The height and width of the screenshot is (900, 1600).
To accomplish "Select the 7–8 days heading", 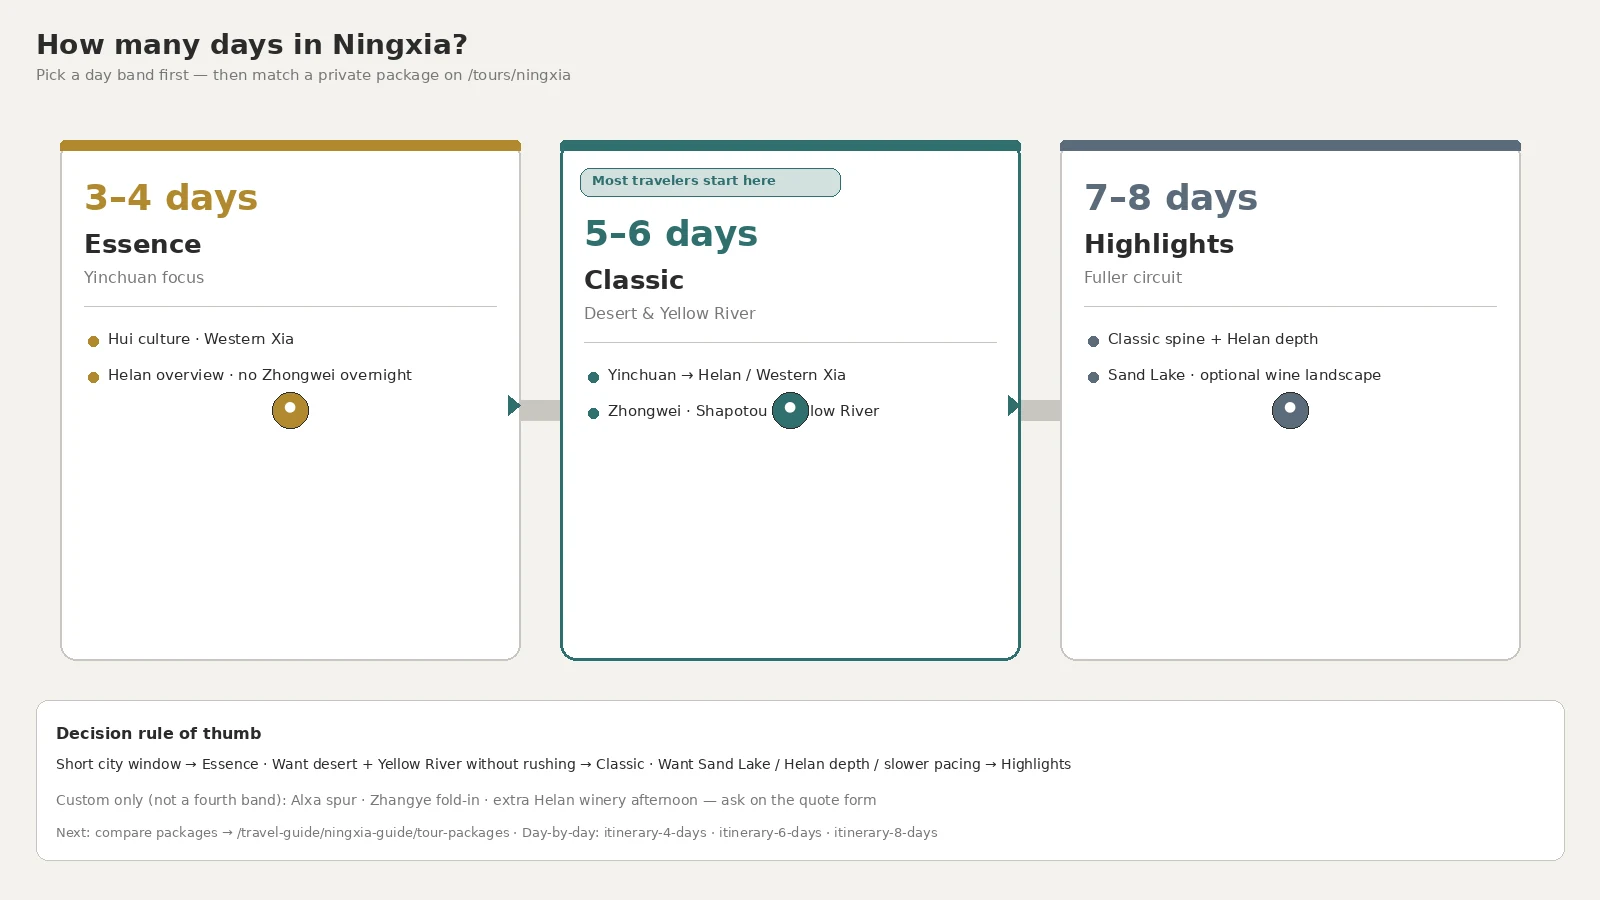I will [1171, 197].
